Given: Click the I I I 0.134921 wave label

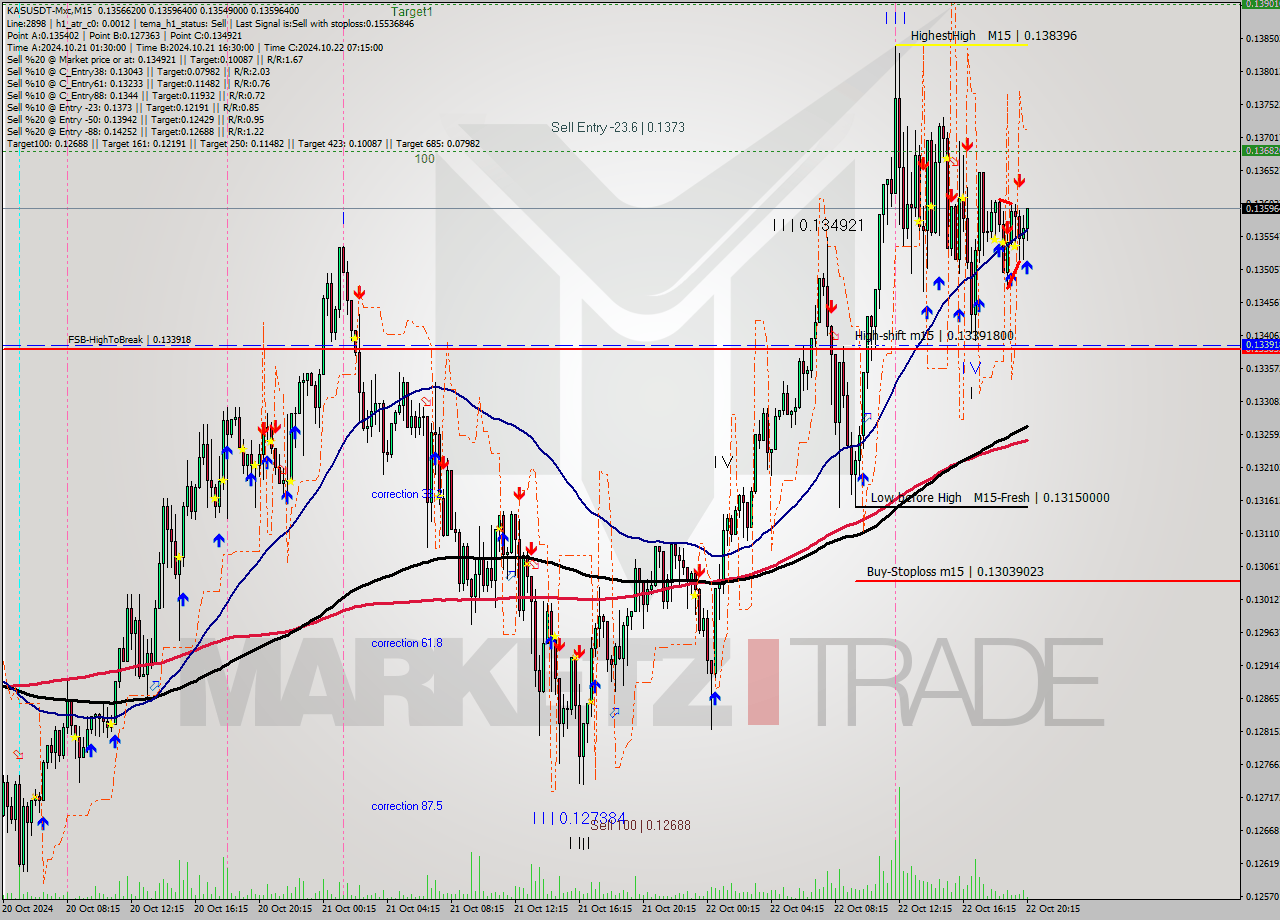Looking at the screenshot, I should [x=818, y=226].
